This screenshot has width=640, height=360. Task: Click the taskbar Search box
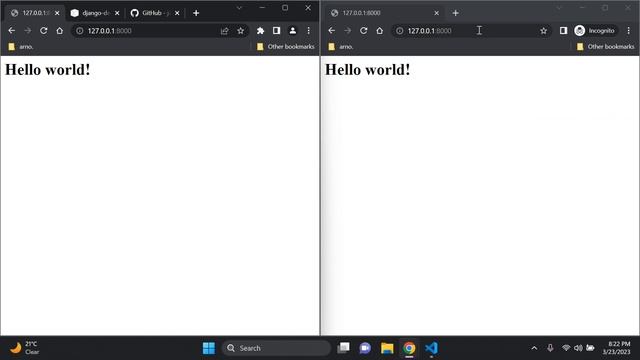pyautogui.click(x=276, y=348)
